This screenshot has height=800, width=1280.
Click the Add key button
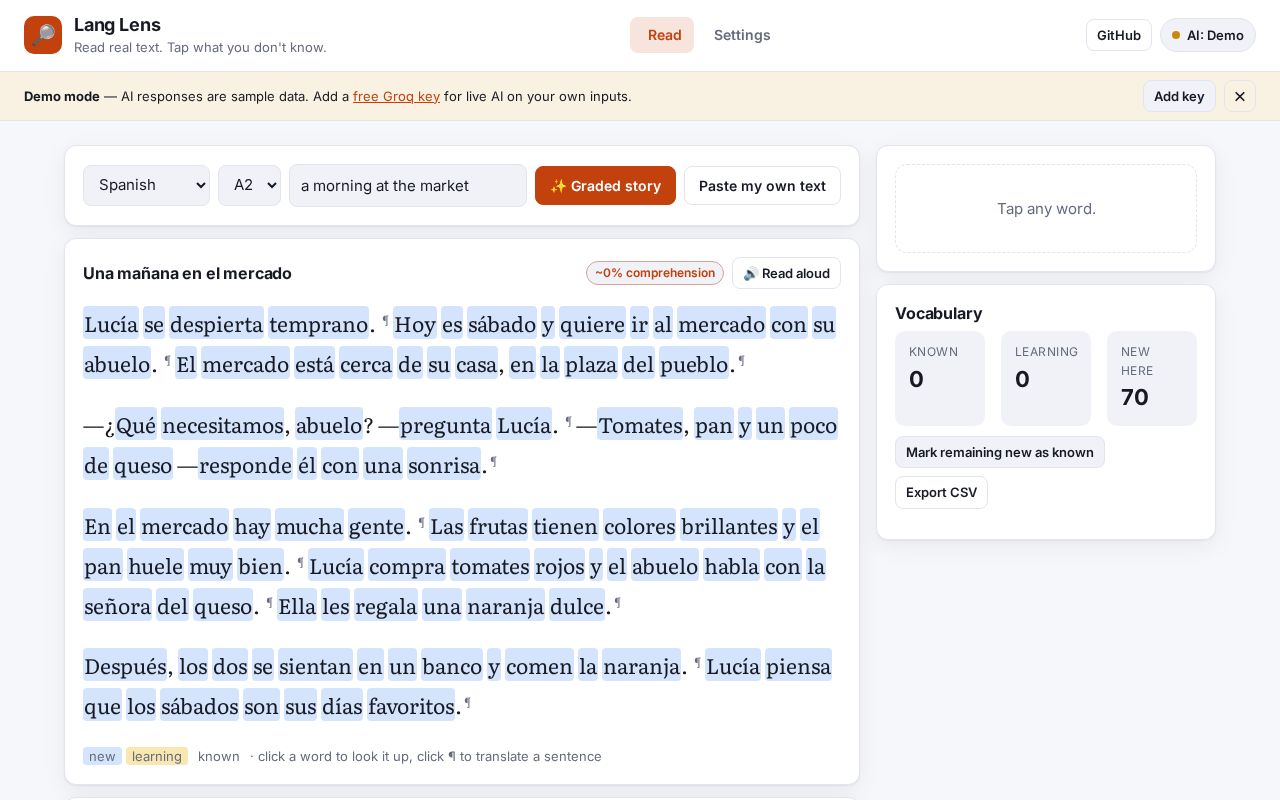click(1179, 96)
